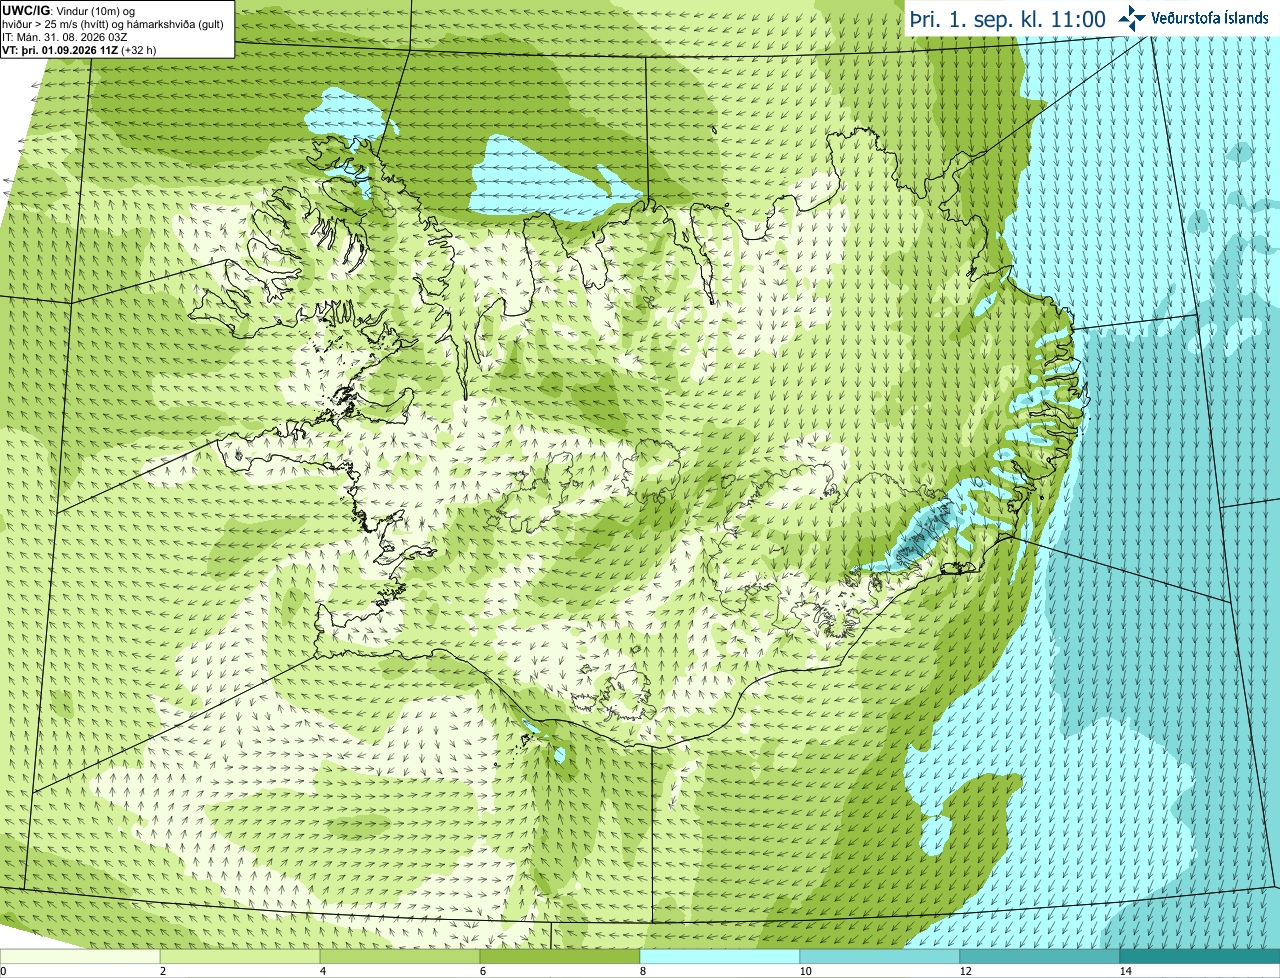Pick the darkest teal legend swatch above 14
This screenshot has width=1280, height=978.
[1200, 957]
